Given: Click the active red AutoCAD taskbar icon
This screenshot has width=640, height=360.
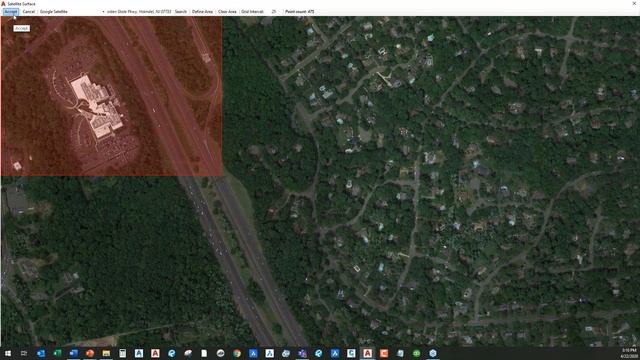Looking at the screenshot, I should pos(367,353).
